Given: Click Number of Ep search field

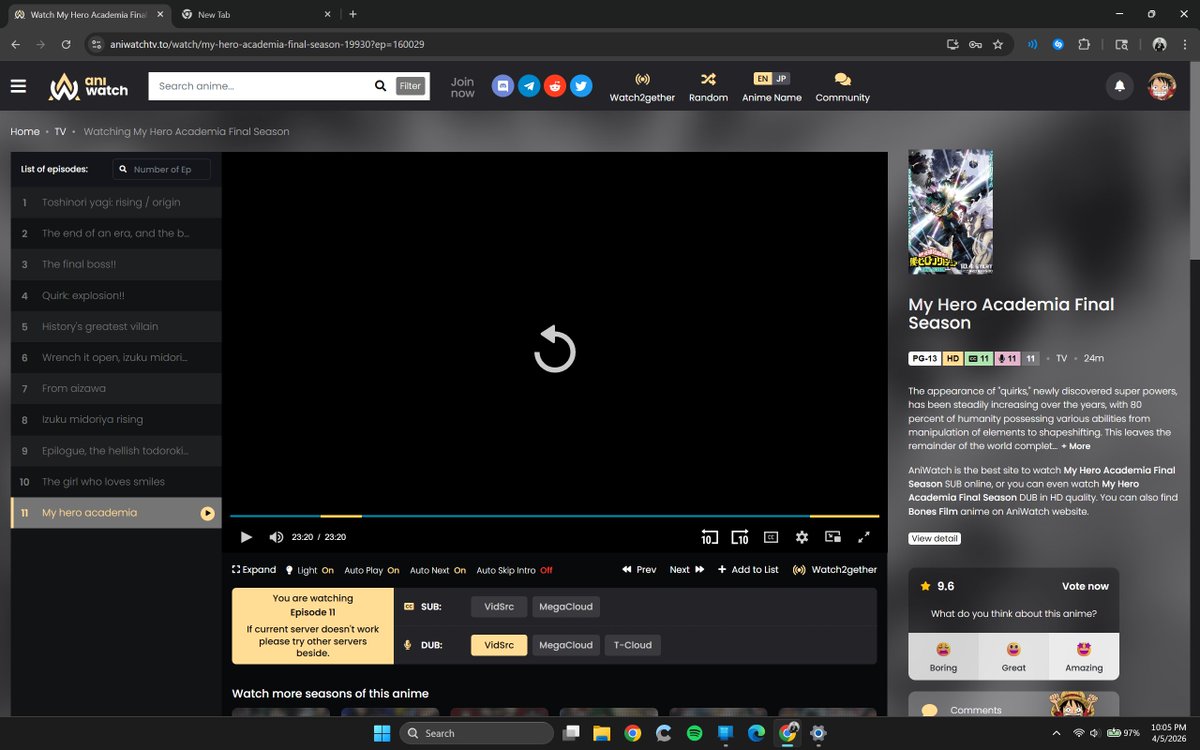Looking at the screenshot, I should (162, 169).
